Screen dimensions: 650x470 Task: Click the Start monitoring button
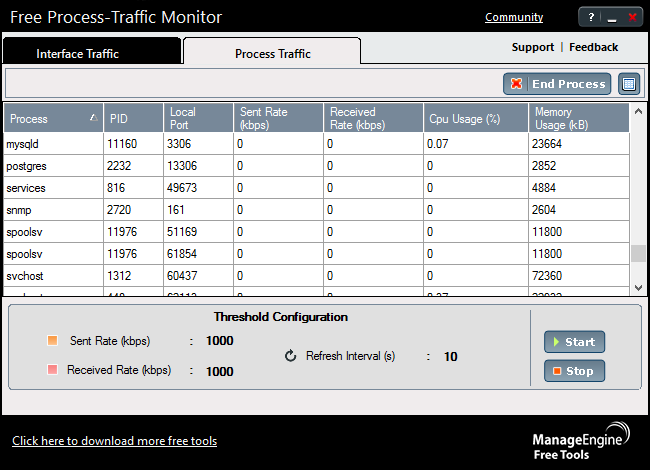coord(574,342)
